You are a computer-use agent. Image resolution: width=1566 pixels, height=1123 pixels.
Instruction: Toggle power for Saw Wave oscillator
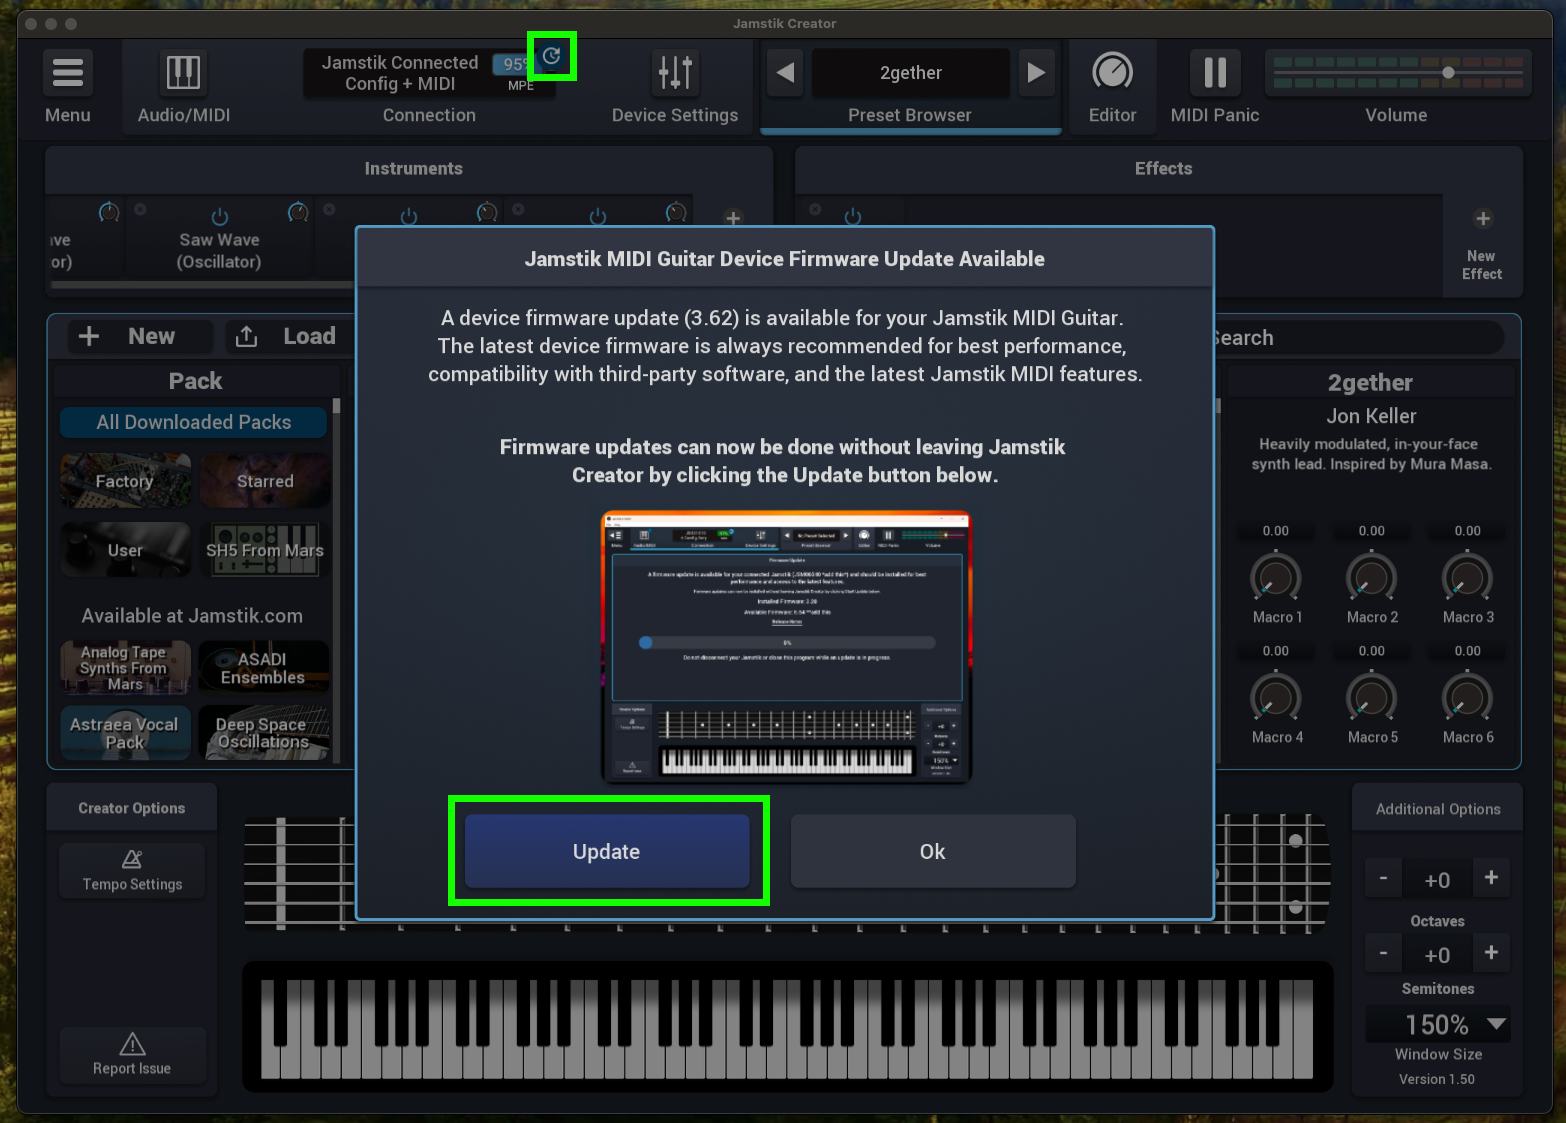coord(220,217)
